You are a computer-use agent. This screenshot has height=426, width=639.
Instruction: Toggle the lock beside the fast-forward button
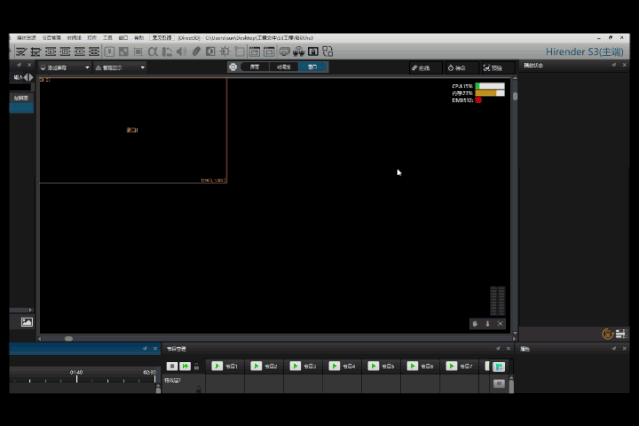click(196, 366)
